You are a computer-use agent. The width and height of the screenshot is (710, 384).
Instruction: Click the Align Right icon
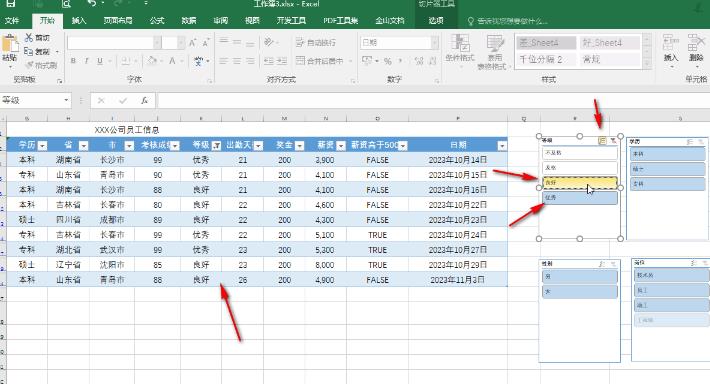250,61
